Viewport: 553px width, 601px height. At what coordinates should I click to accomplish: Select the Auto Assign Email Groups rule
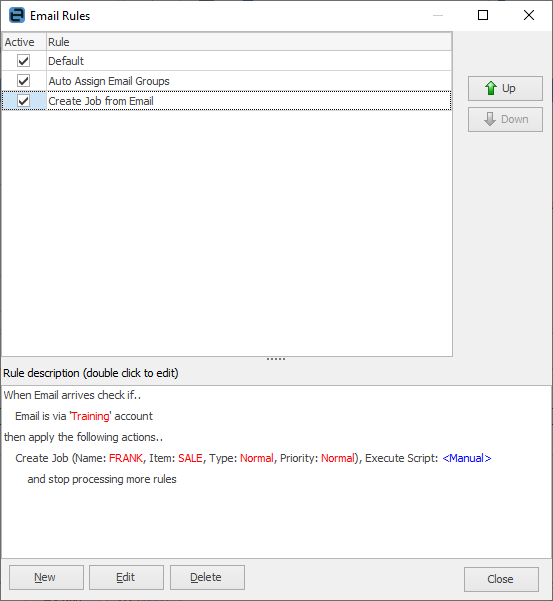(226, 81)
